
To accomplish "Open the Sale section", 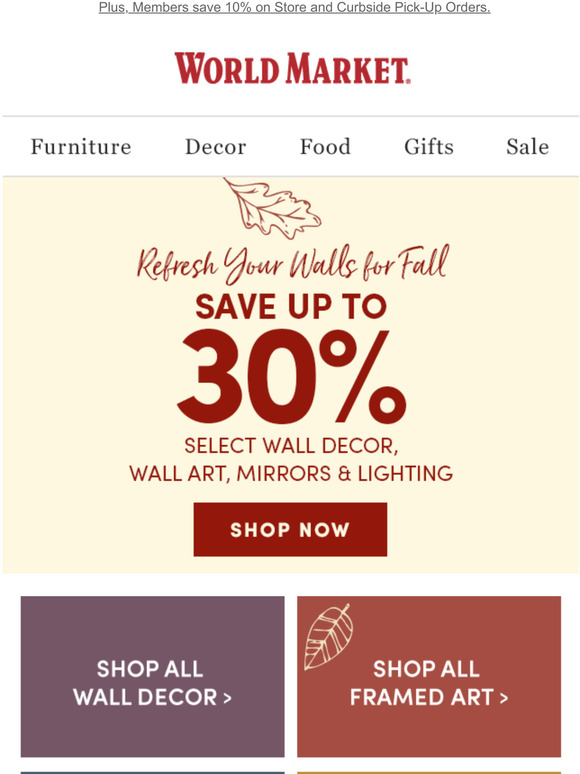I will [527, 147].
